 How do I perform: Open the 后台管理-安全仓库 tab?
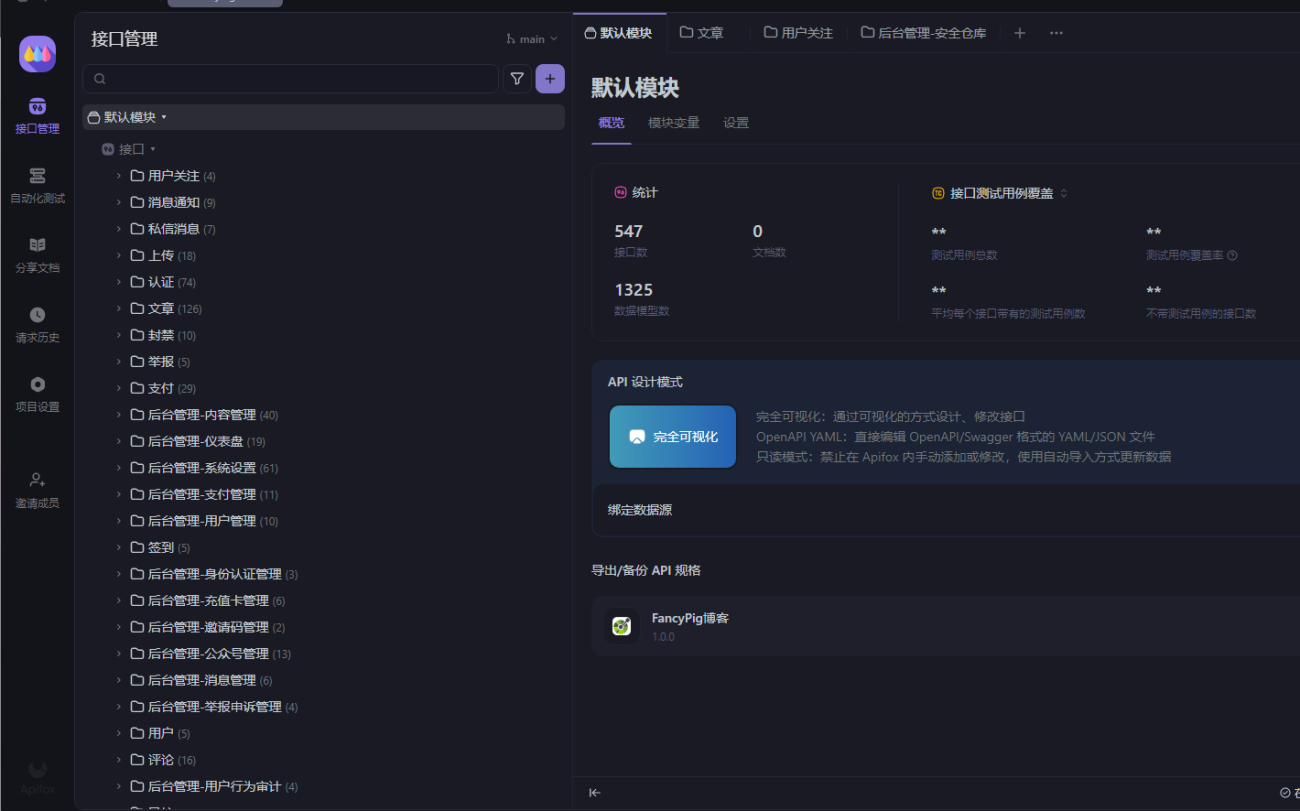[x=923, y=33]
